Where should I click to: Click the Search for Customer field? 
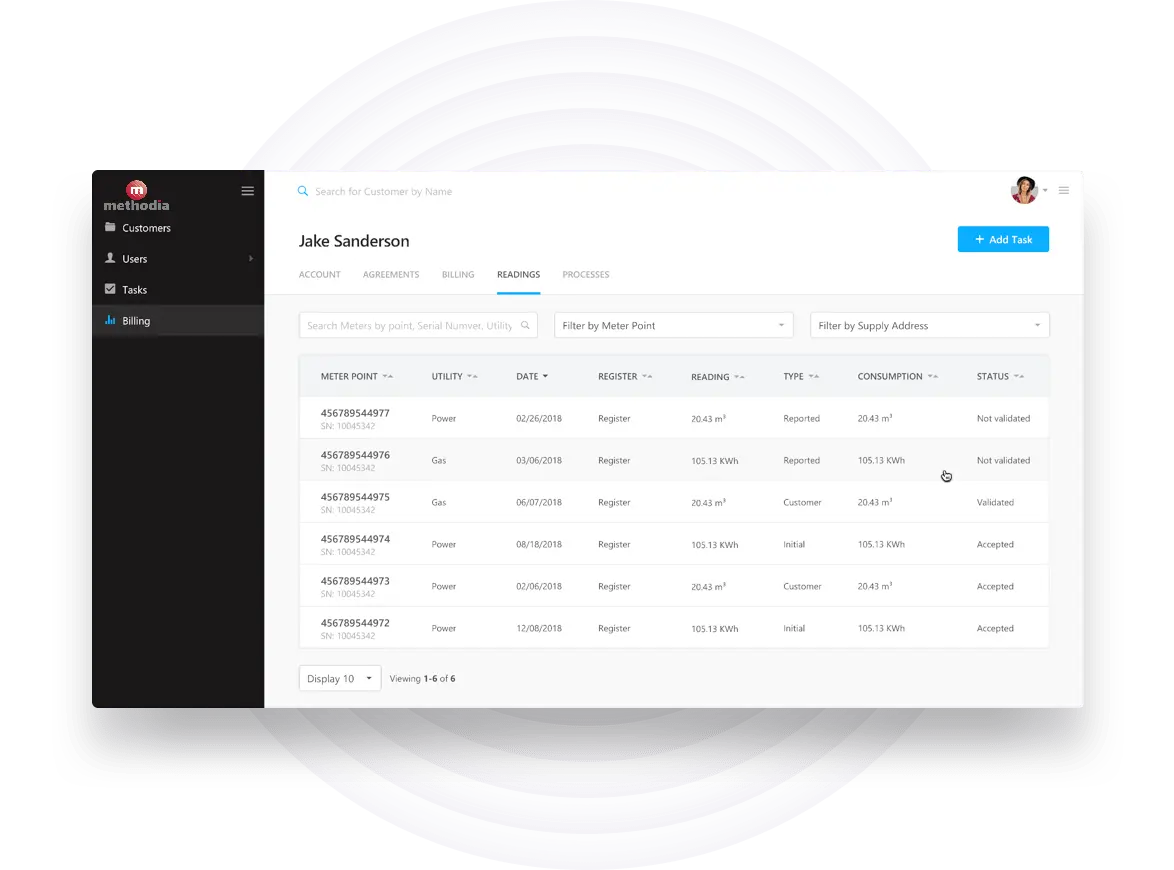(383, 192)
